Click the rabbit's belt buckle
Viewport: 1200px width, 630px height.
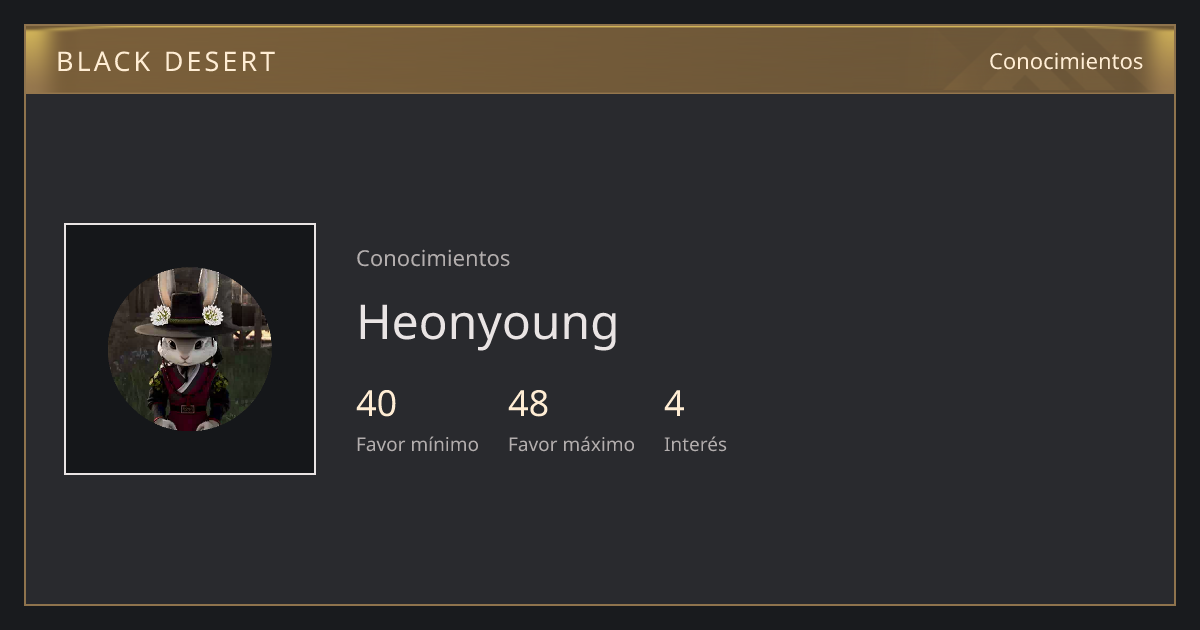pos(188,408)
